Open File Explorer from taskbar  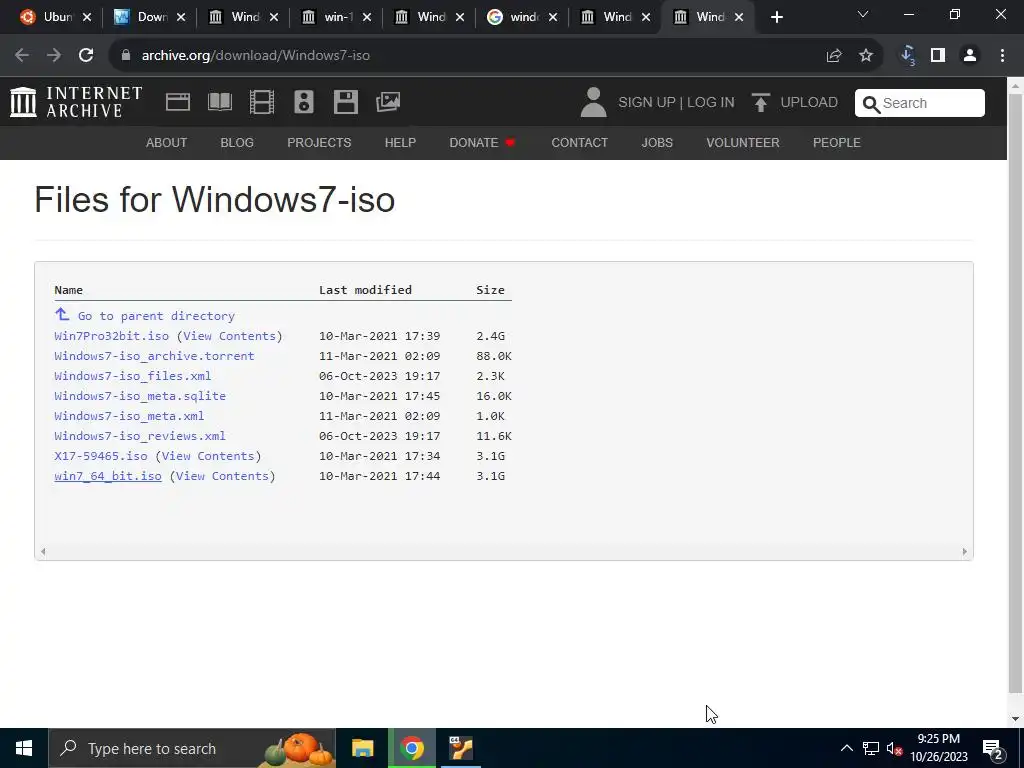point(362,748)
